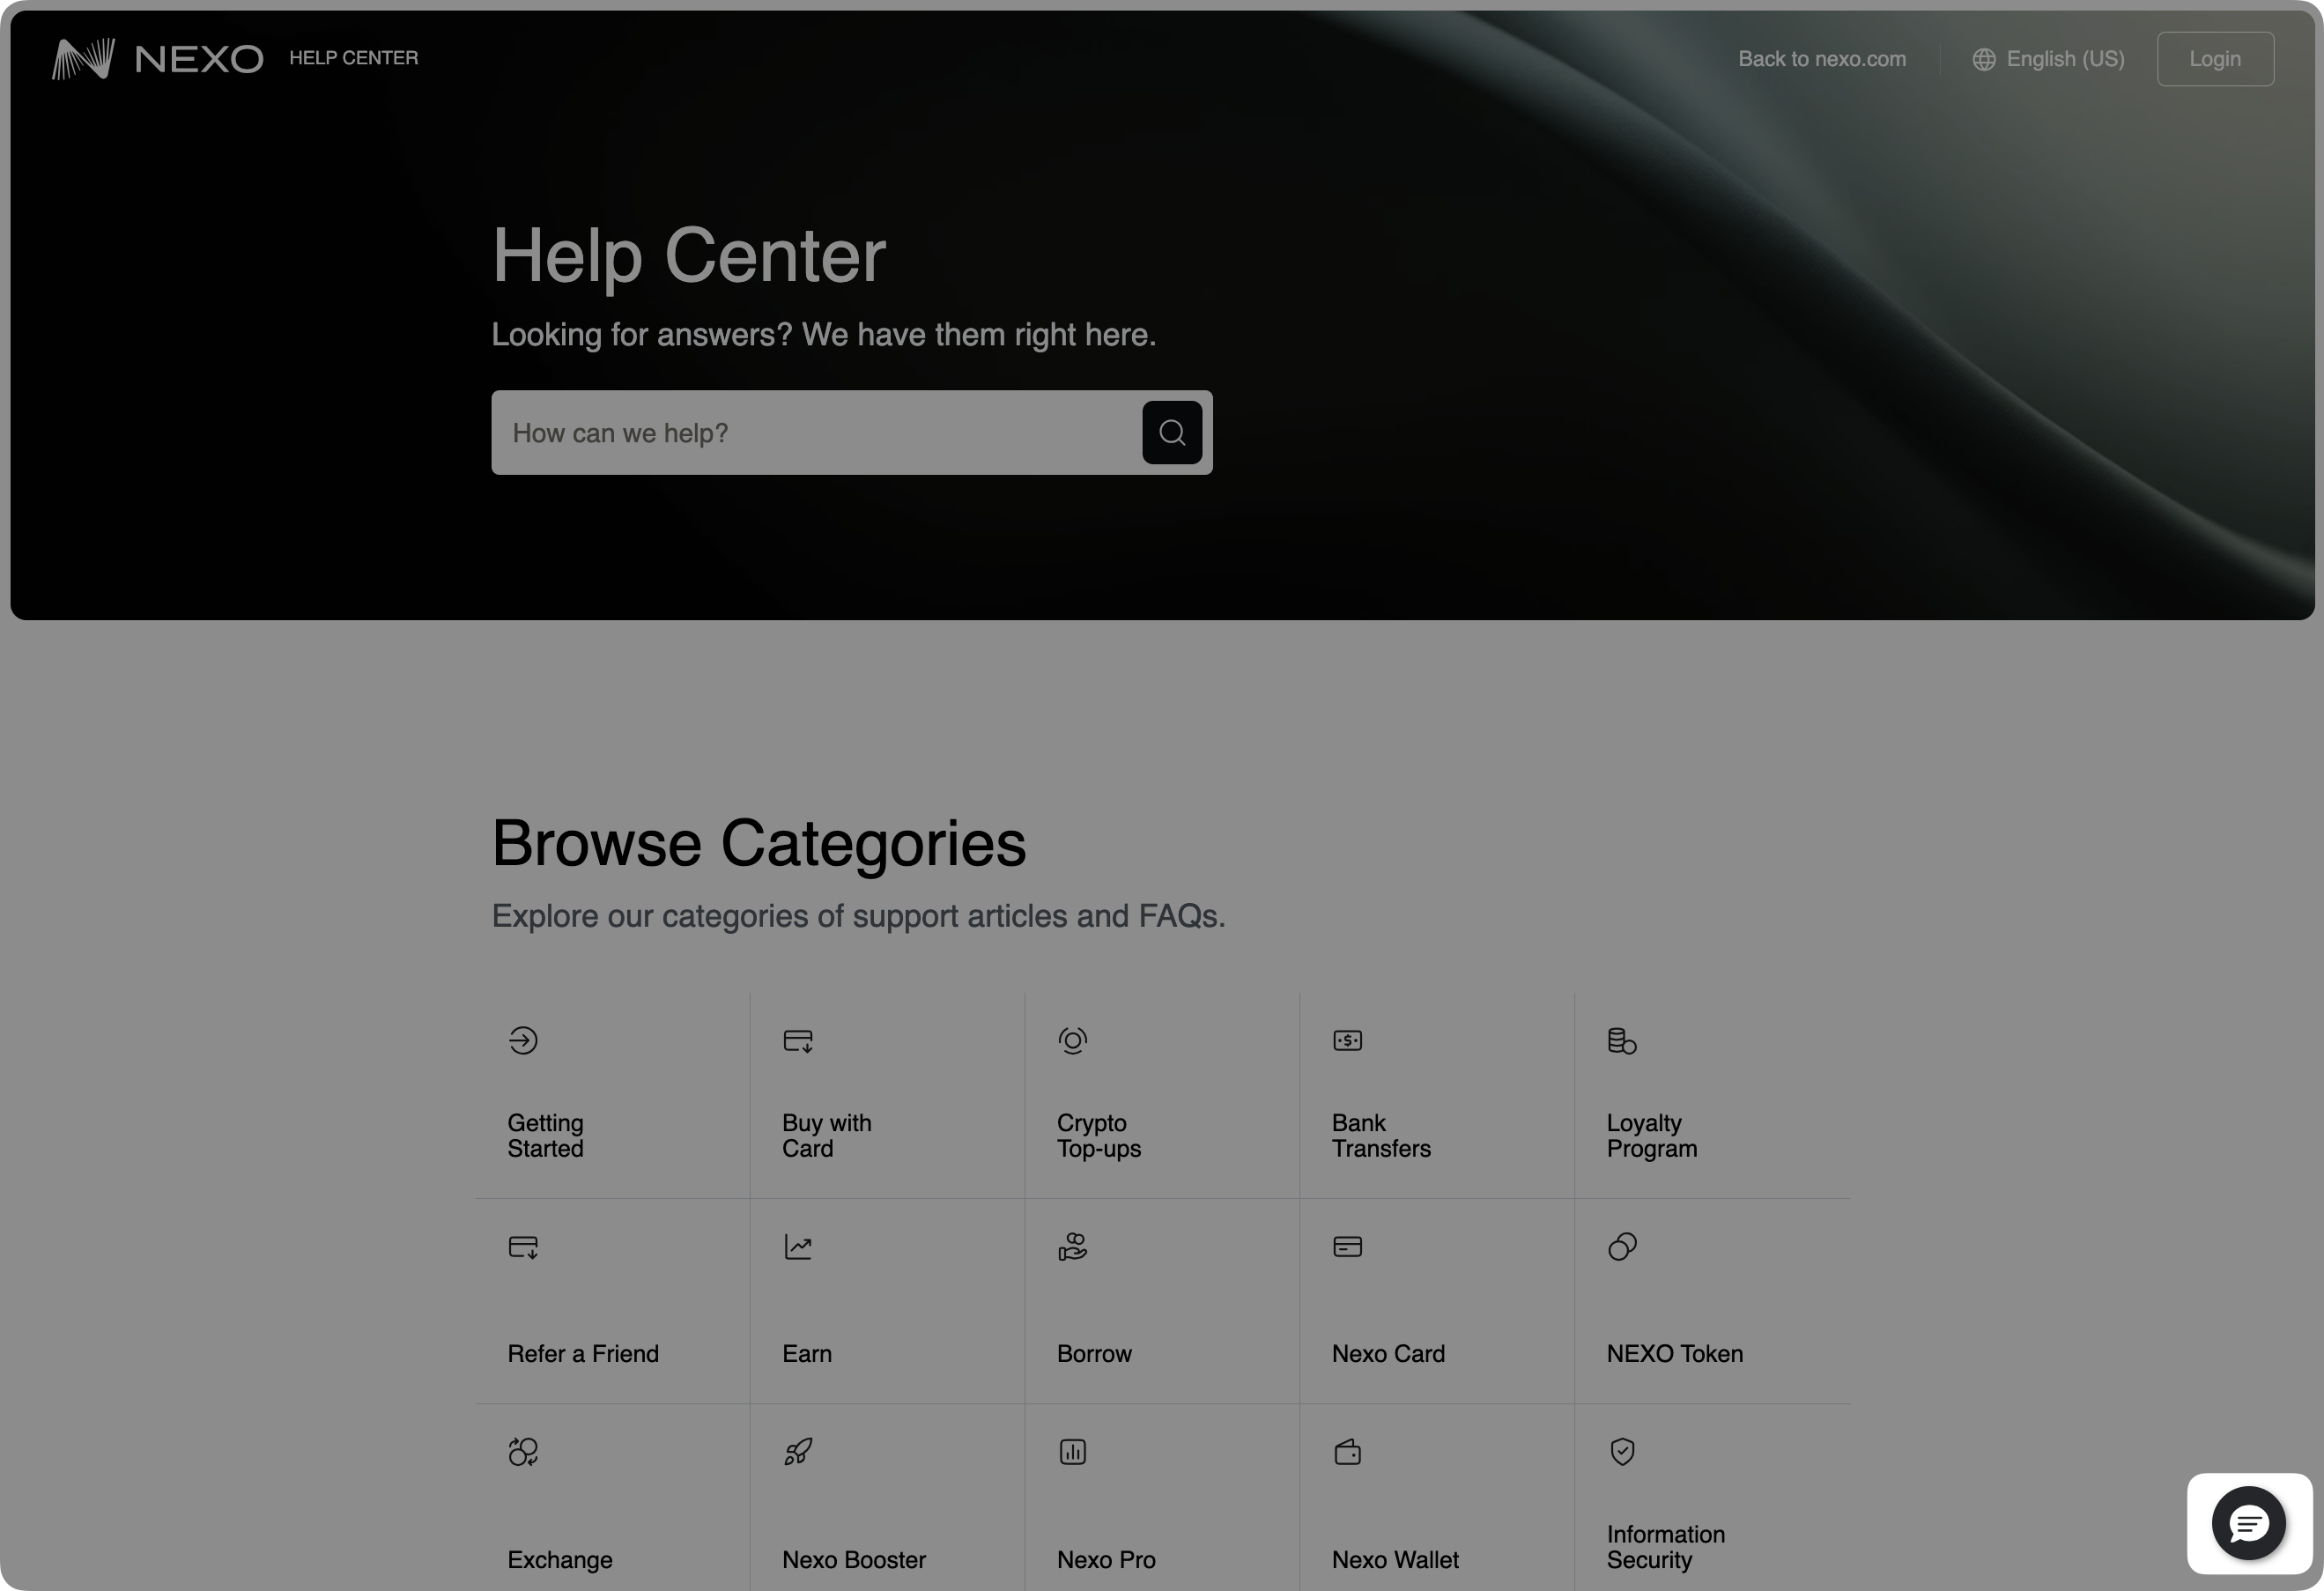The height and width of the screenshot is (1591, 2324).
Task: Open the Nexo Booster rocket icon
Action: click(798, 1452)
